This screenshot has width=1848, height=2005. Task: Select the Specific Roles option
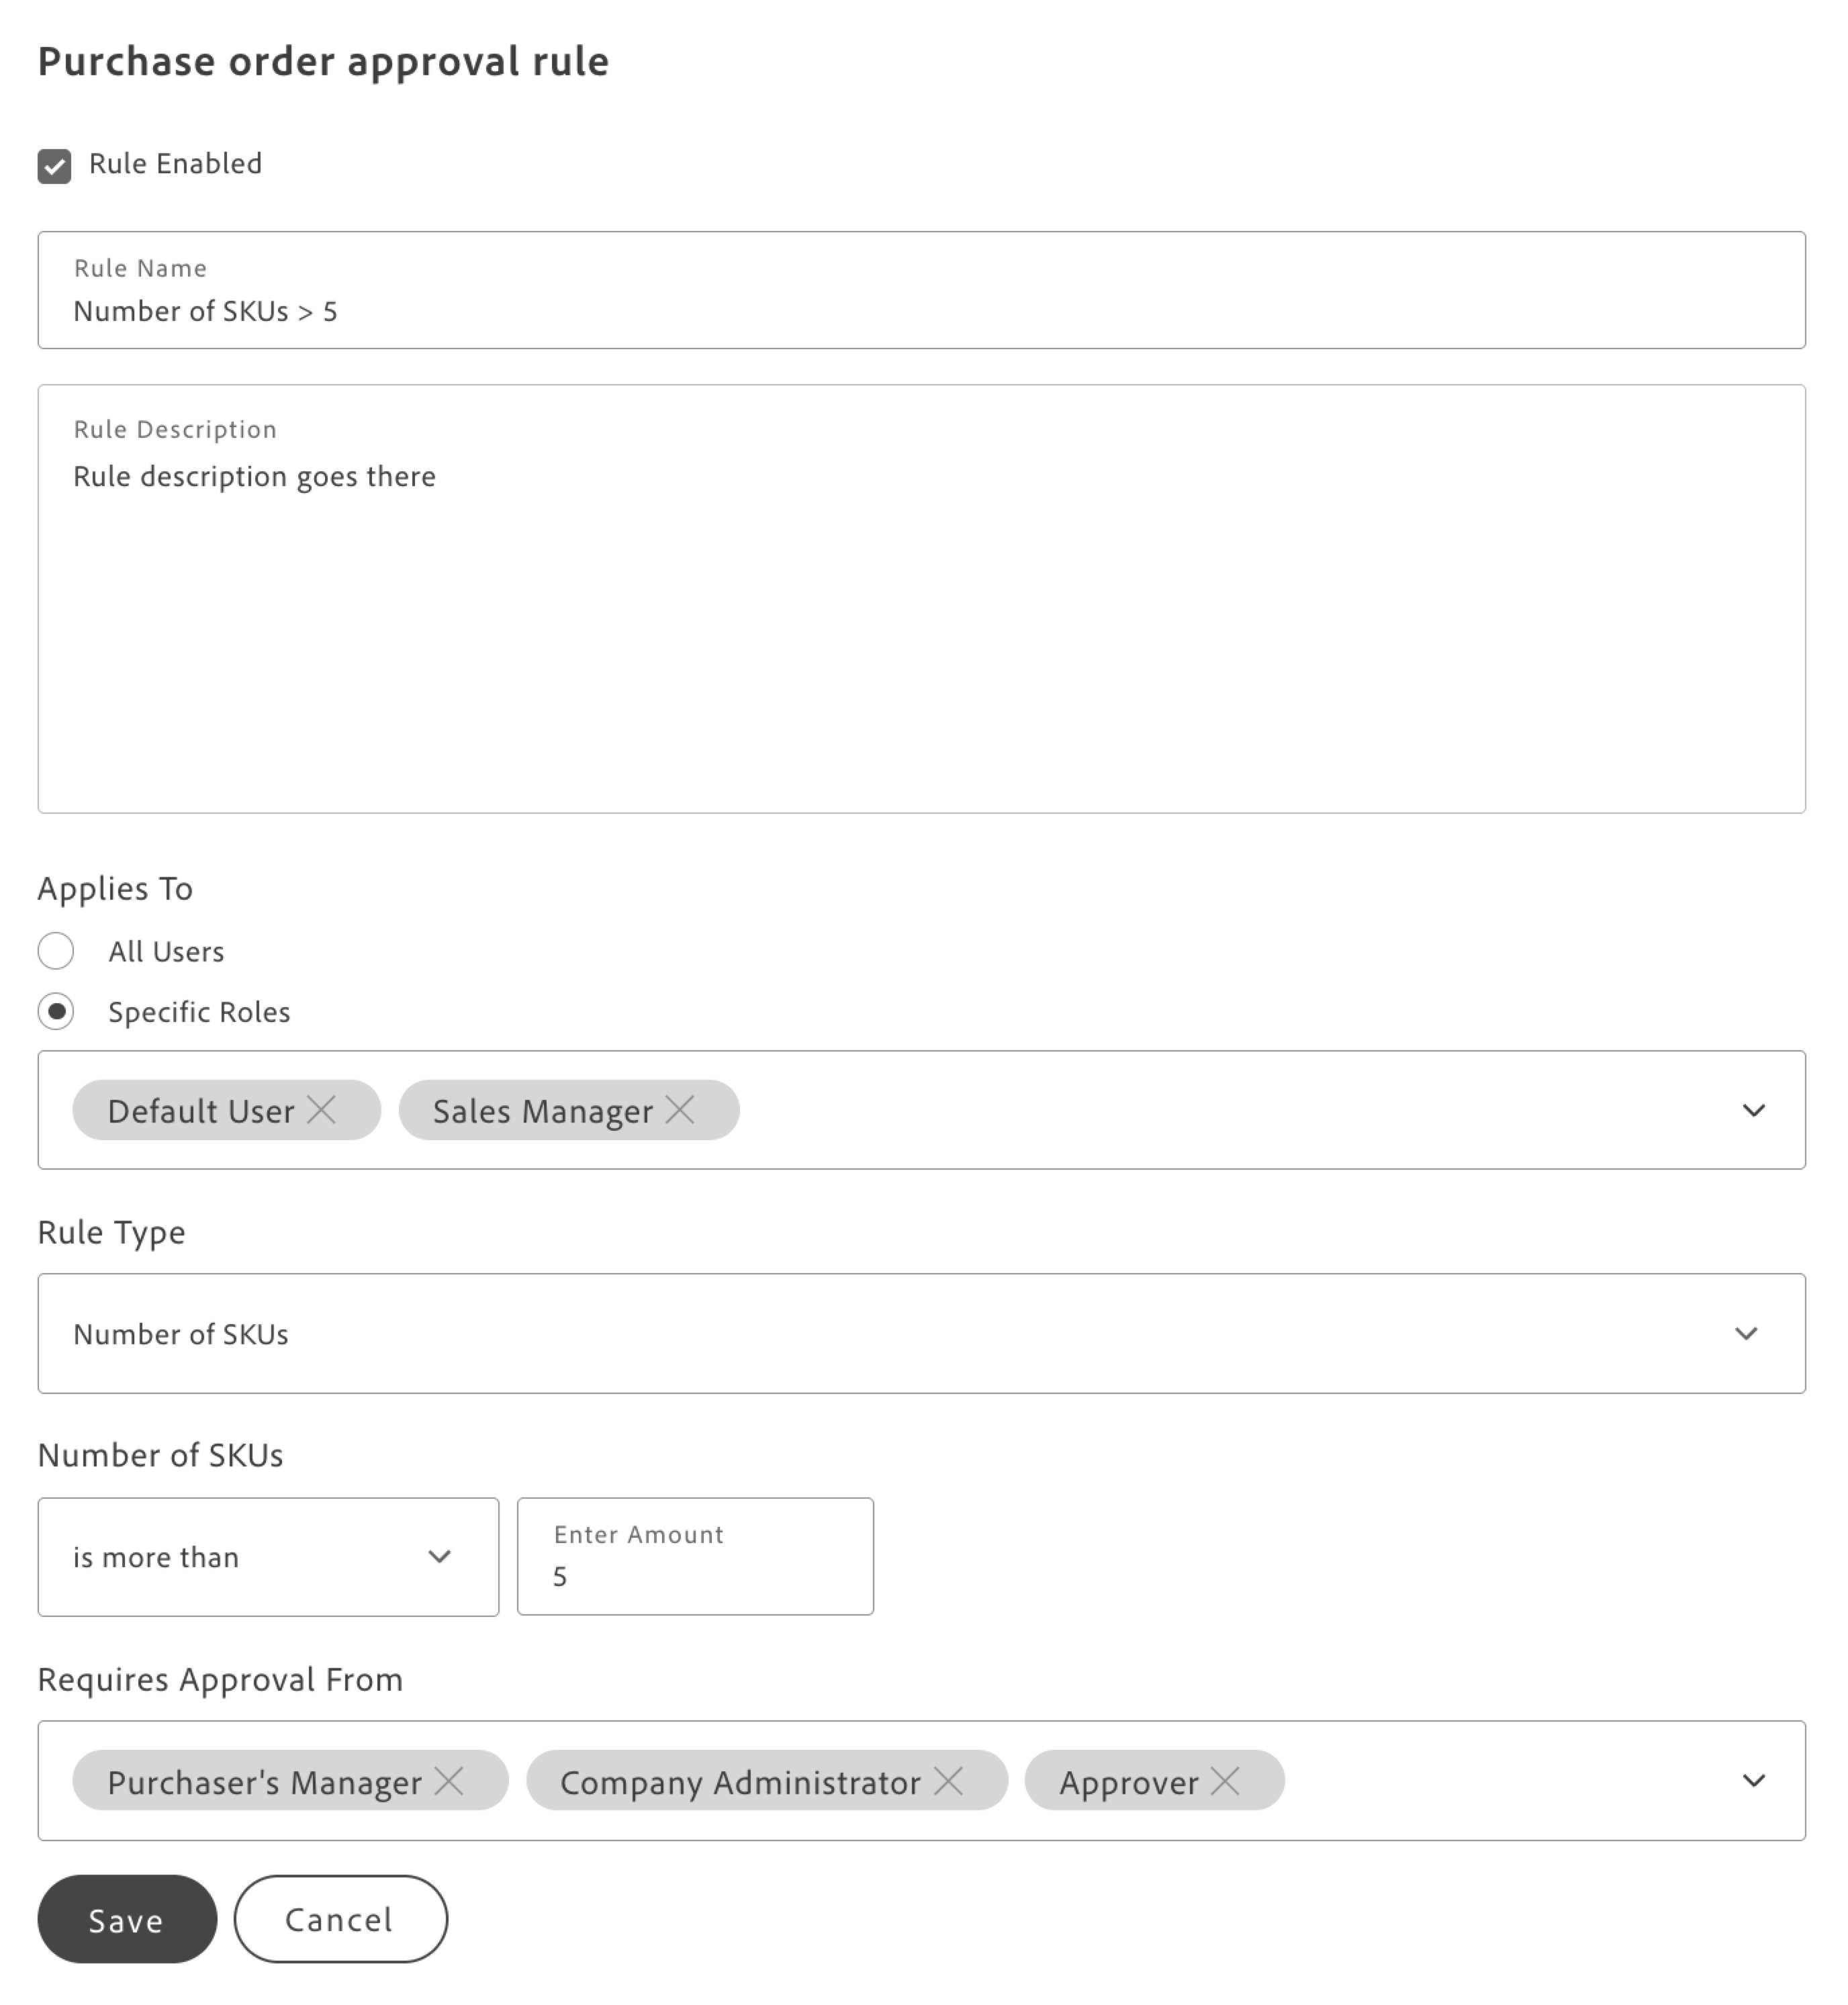[x=56, y=1012]
